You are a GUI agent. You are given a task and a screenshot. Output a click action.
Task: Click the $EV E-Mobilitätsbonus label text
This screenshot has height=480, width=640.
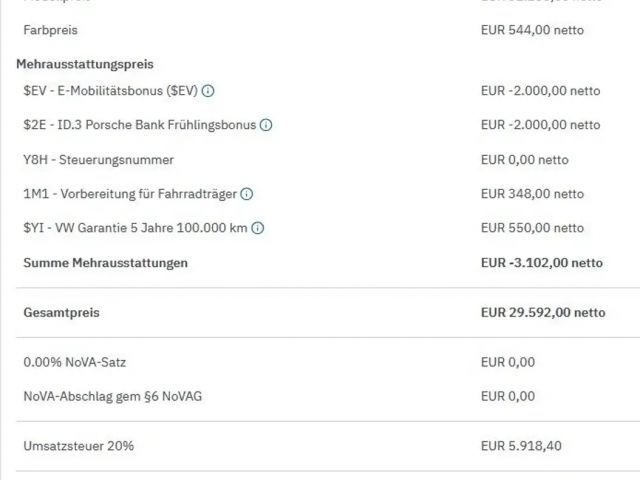pos(110,91)
